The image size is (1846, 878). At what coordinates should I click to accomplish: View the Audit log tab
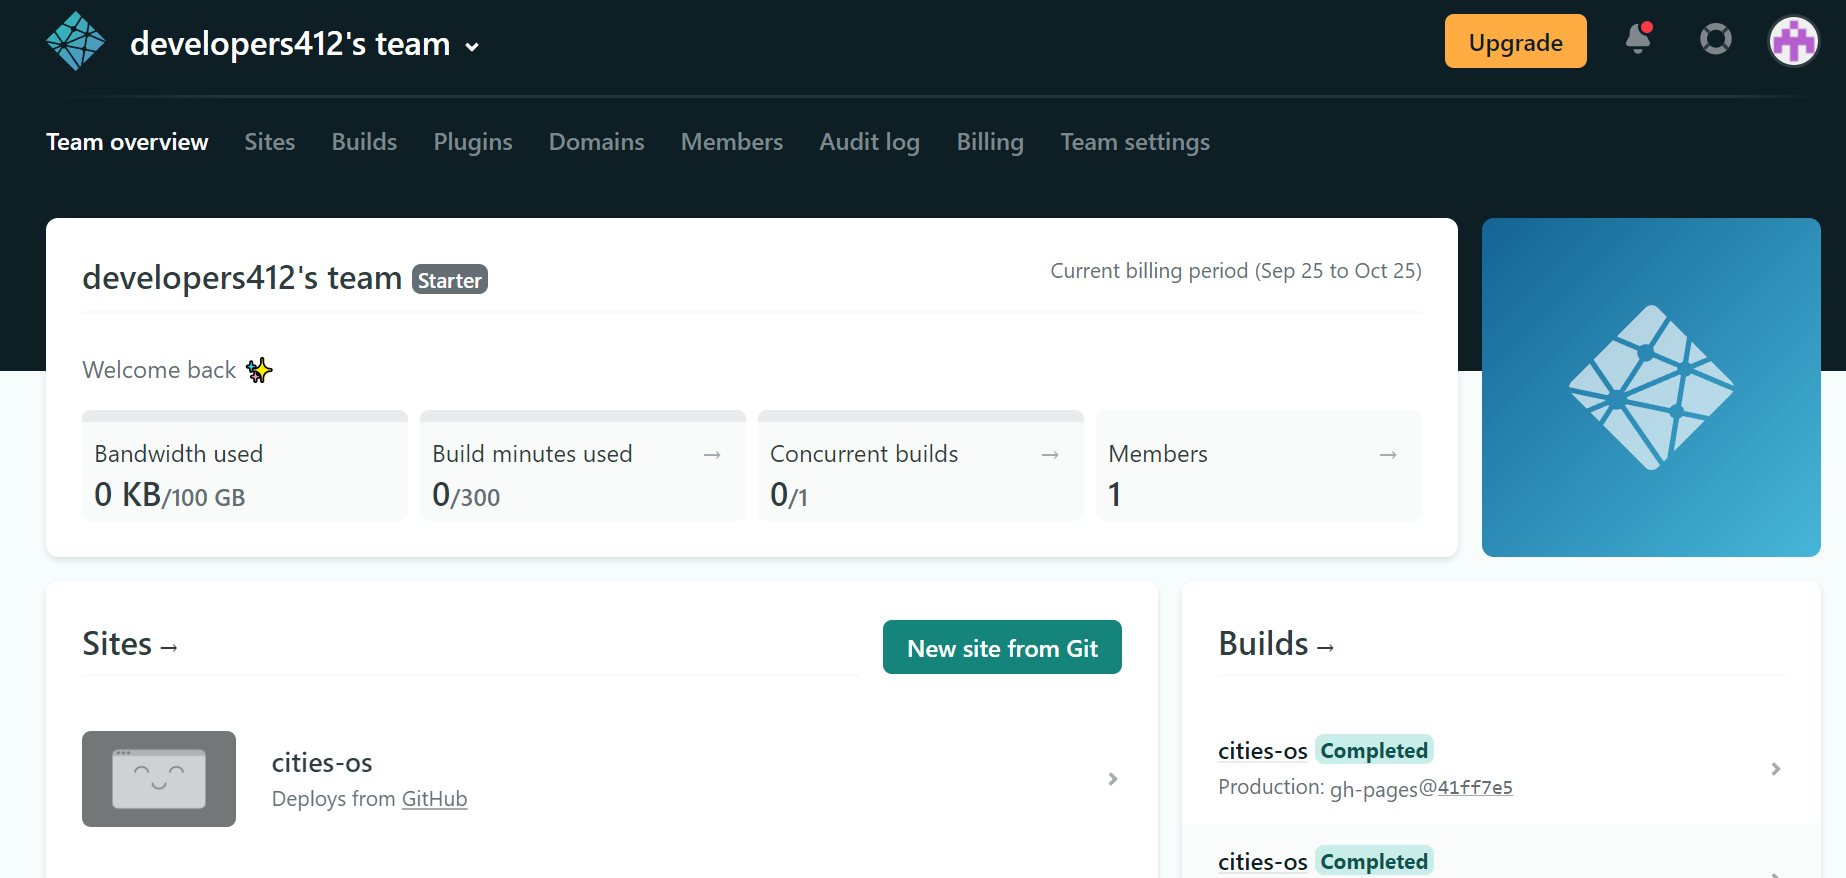[x=870, y=142]
